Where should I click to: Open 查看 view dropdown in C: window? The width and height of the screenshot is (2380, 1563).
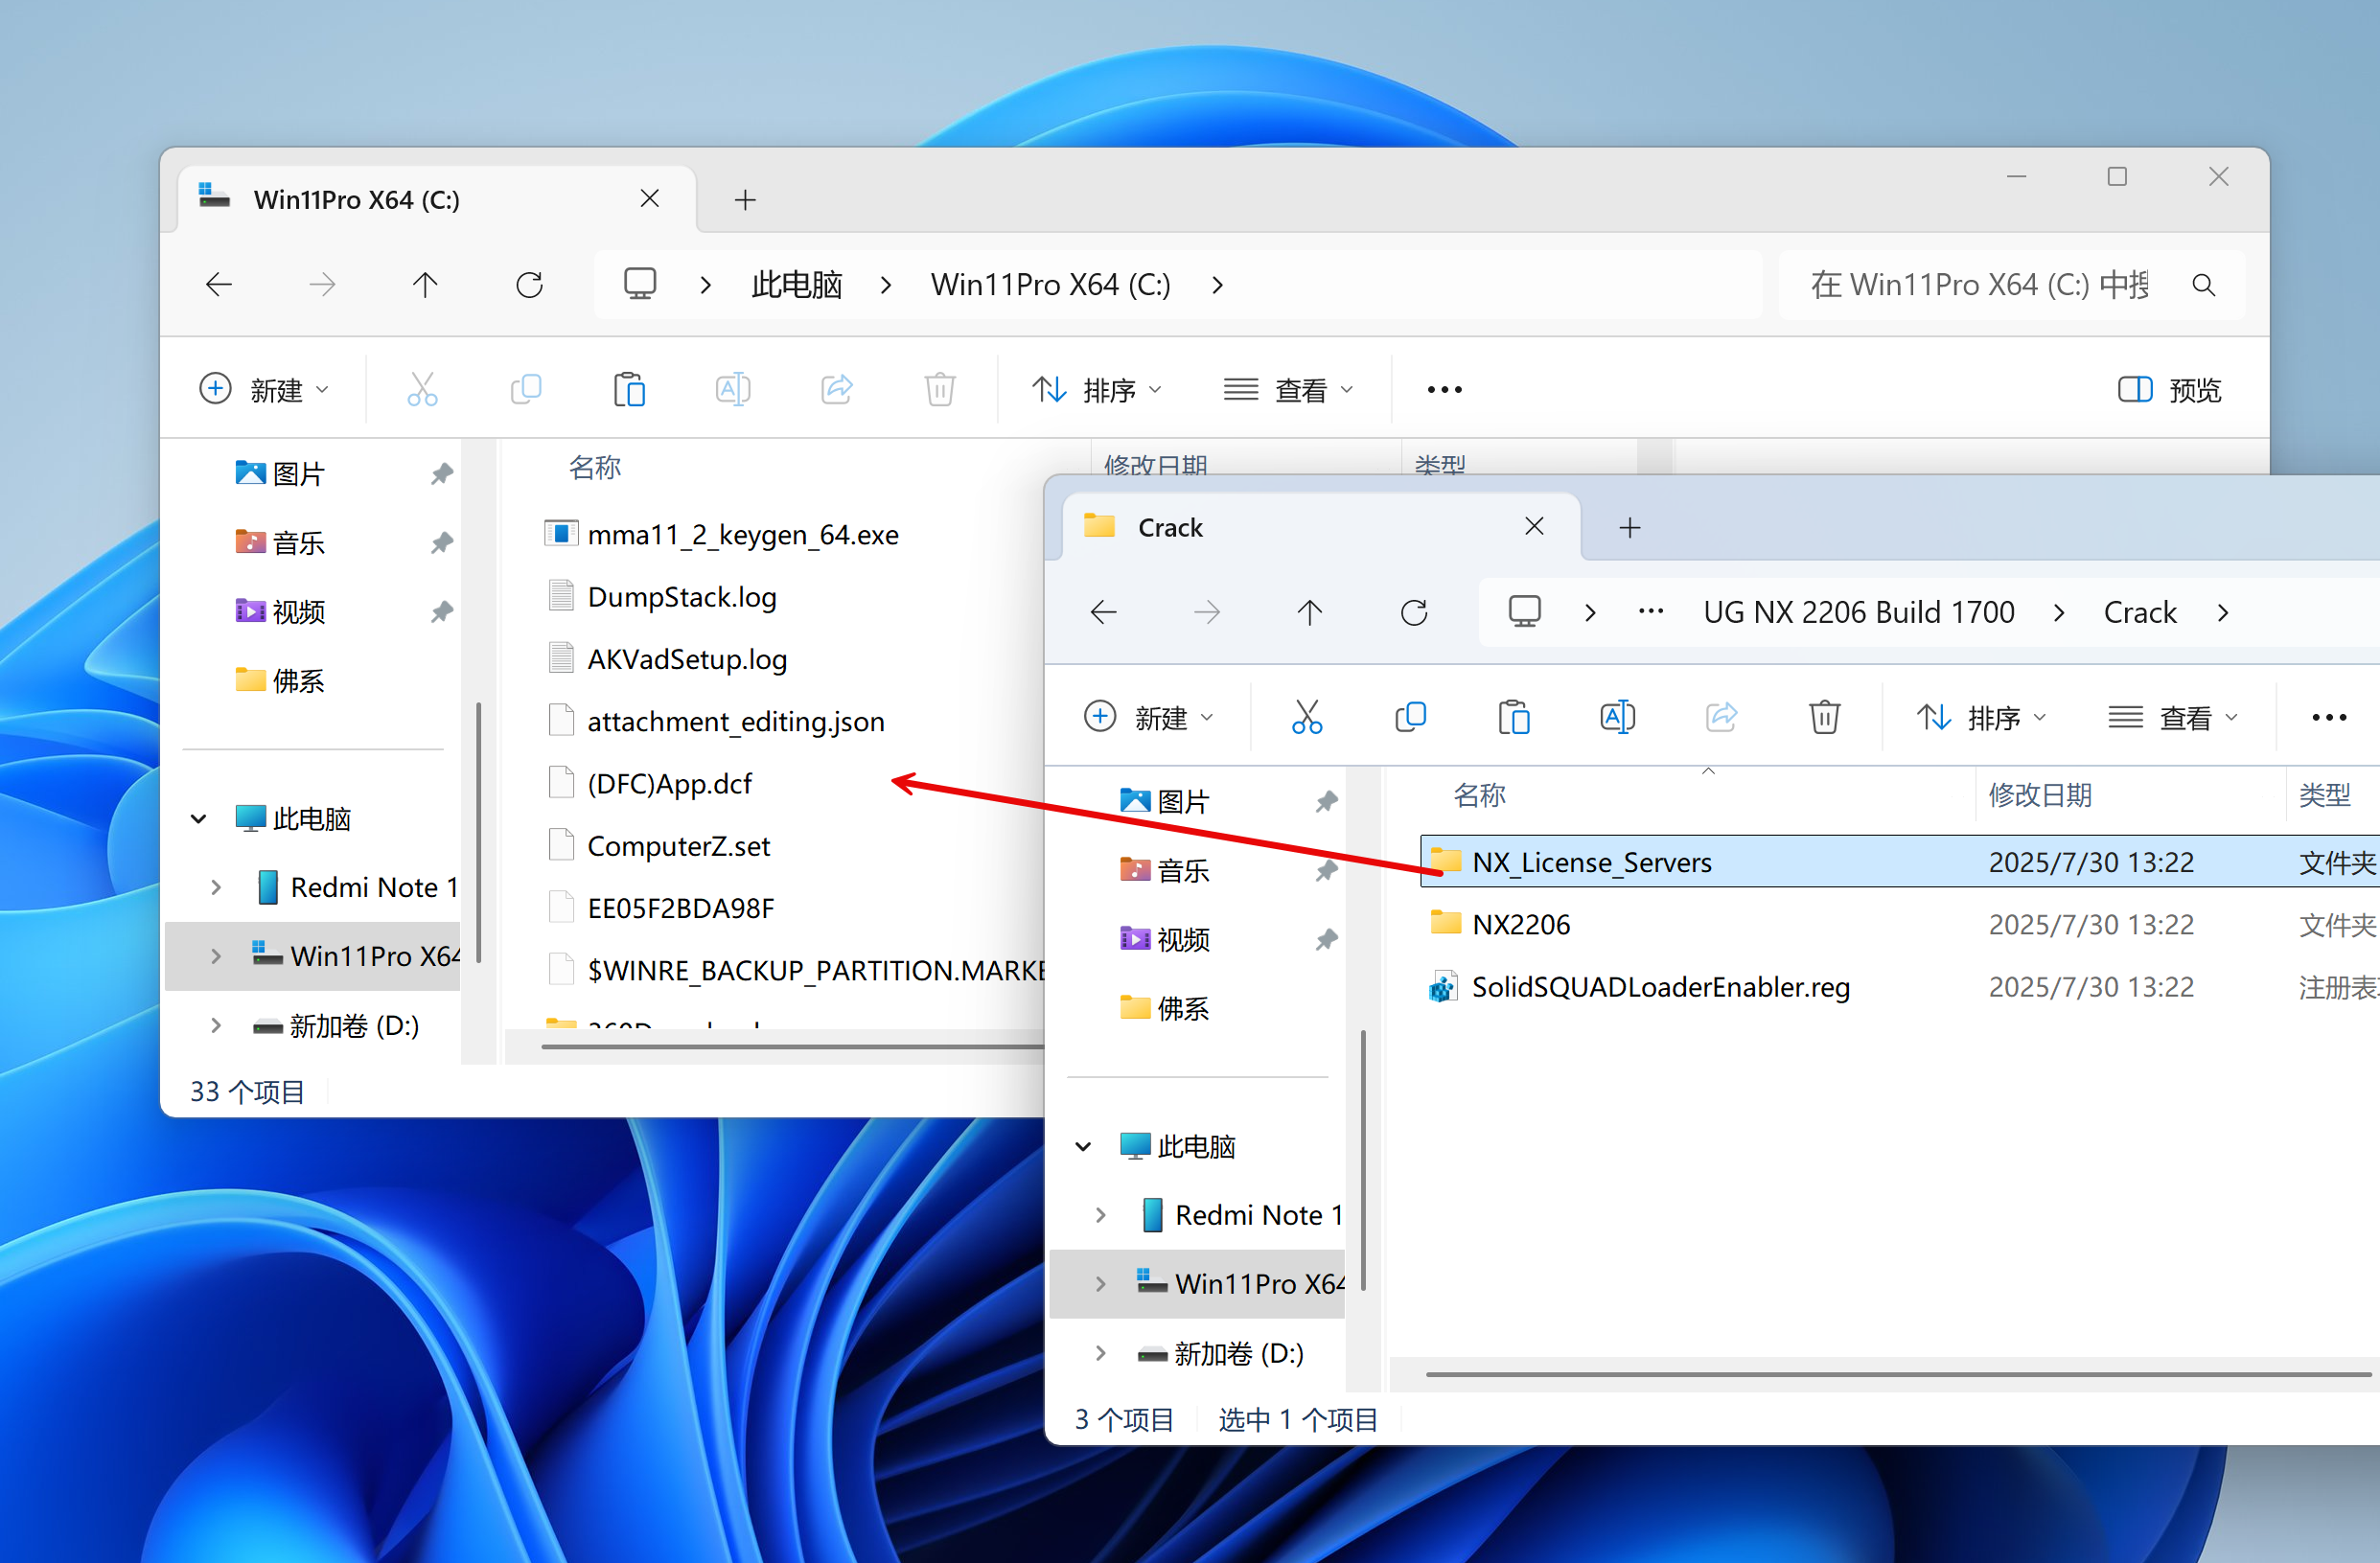[x=1288, y=389]
